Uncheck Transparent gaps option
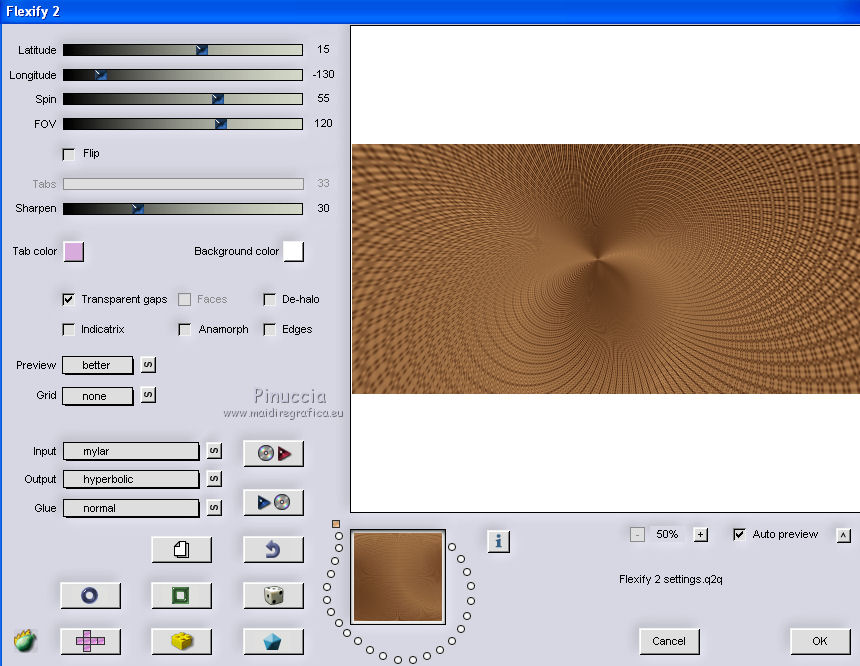Screen dimensions: 860x666 pyautogui.click(x=69, y=299)
